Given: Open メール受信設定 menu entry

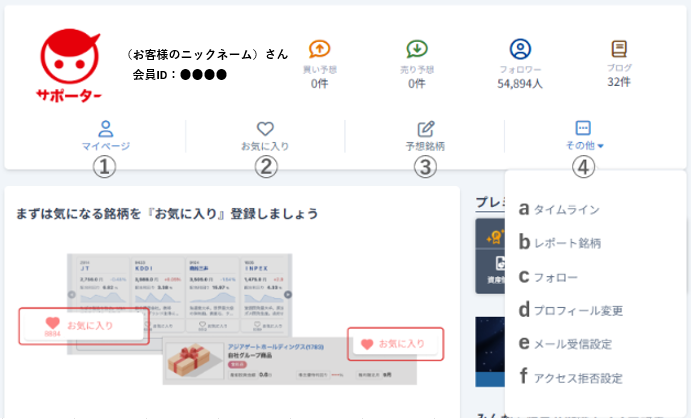Looking at the screenshot, I should click(x=573, y=344).
